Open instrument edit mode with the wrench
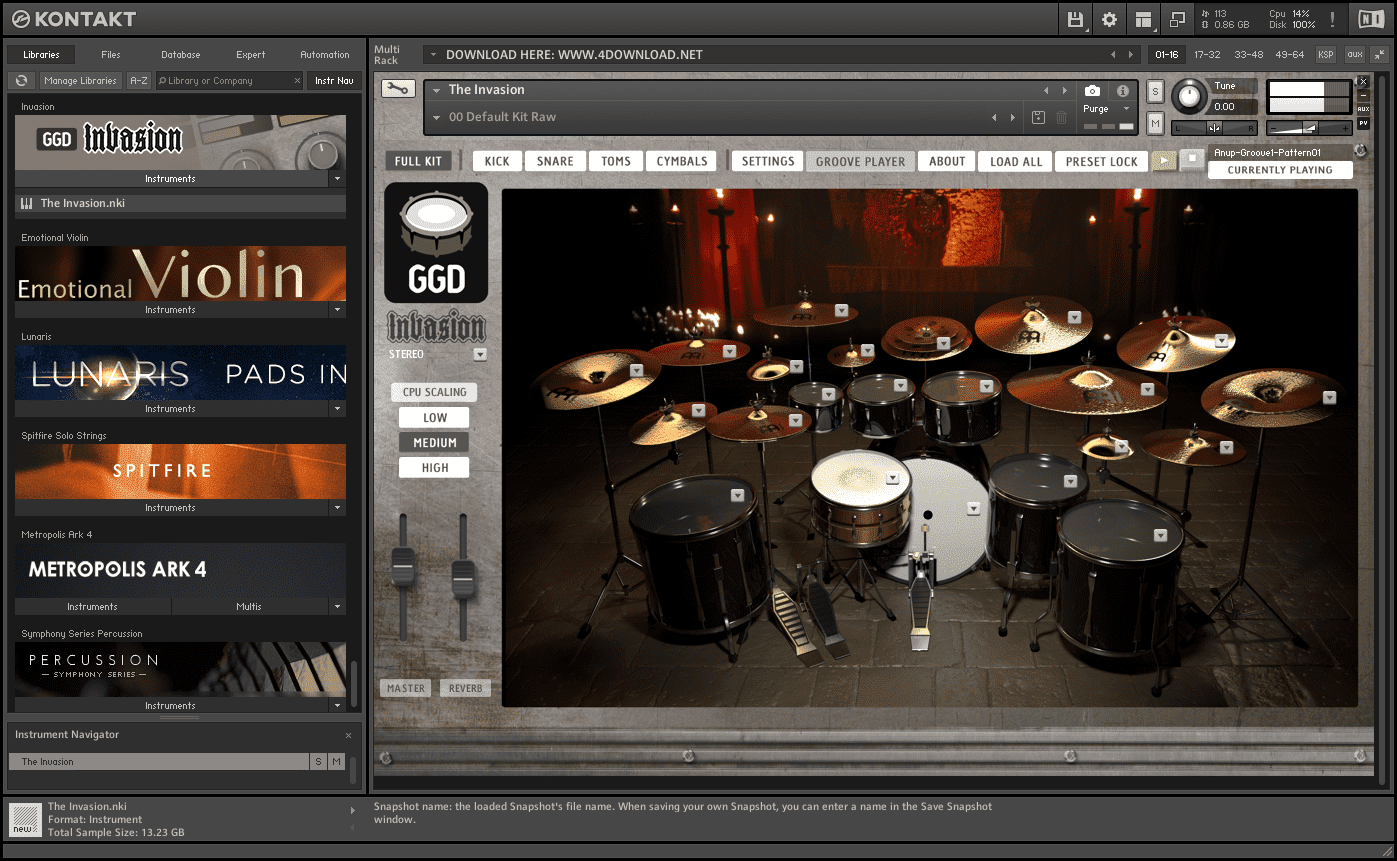Screen dimensions: 1397x861 [x=397, y=89]
